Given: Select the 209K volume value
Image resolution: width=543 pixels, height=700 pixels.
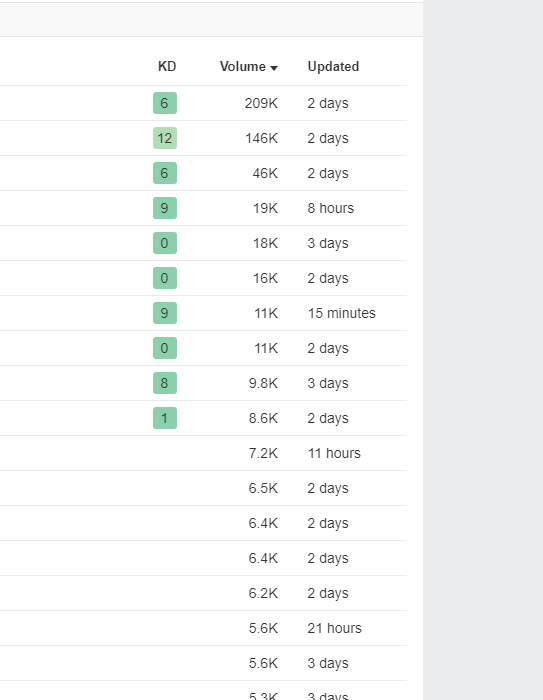Looking at the screenshot, I should click(261, 103).
